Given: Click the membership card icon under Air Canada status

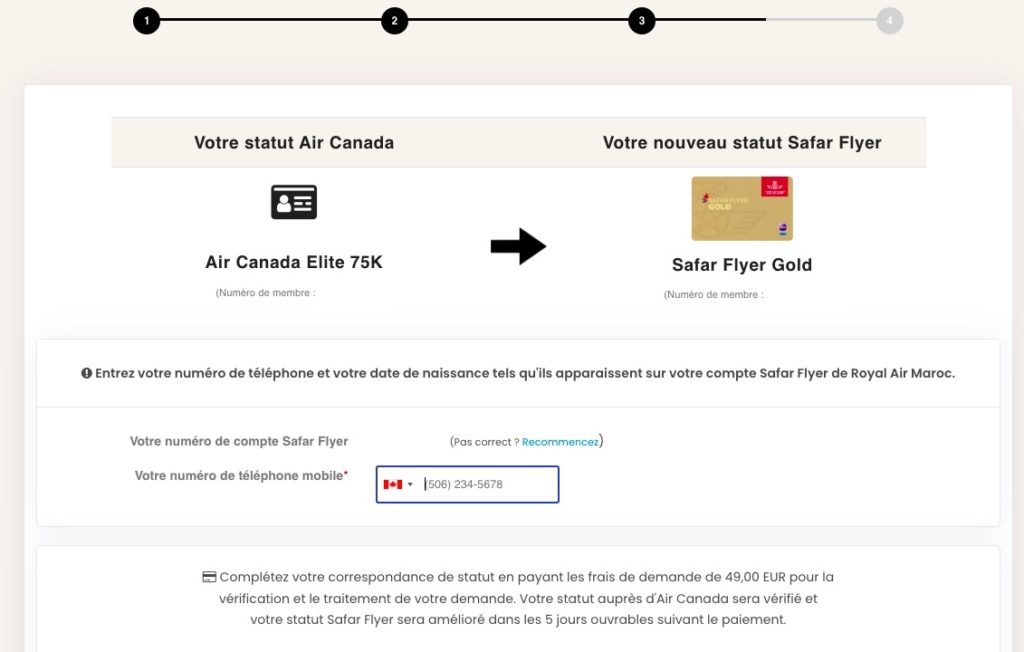Looking at the screenshot, I should tap(293, 201).
